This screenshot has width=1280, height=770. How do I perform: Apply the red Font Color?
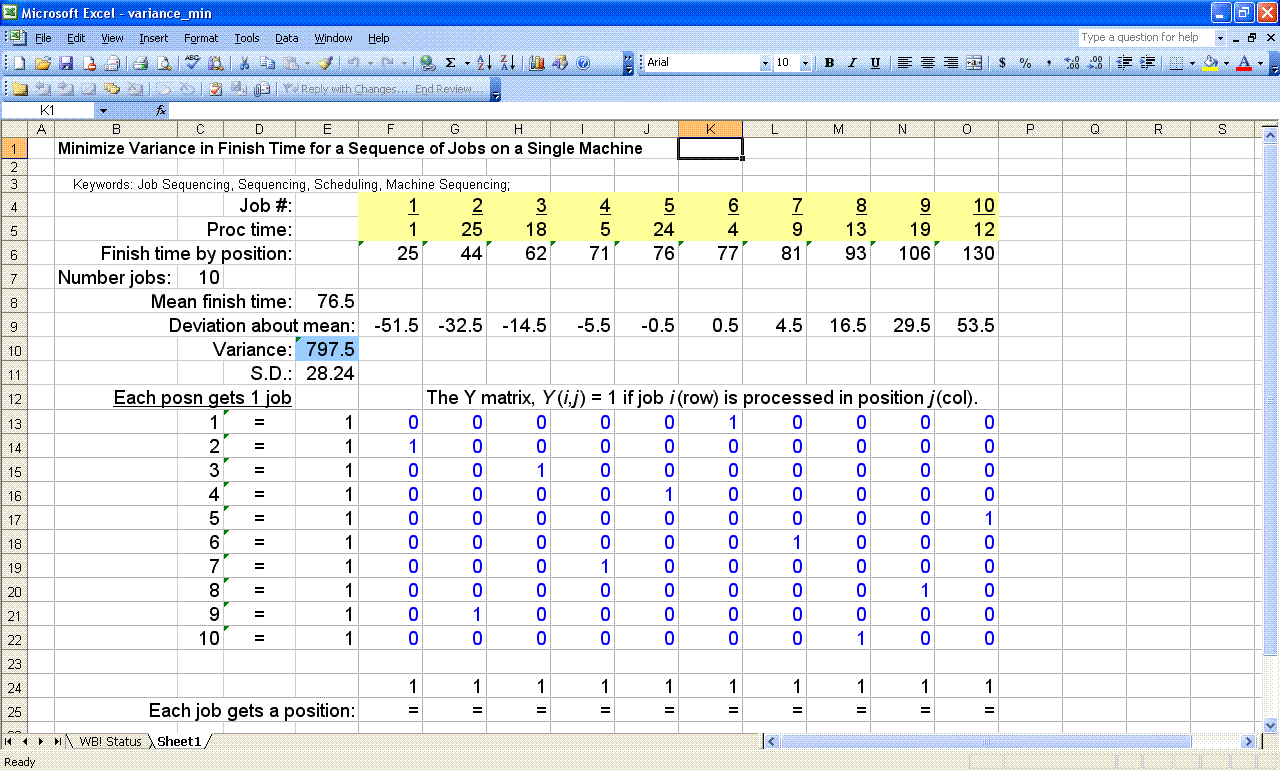1244,63
